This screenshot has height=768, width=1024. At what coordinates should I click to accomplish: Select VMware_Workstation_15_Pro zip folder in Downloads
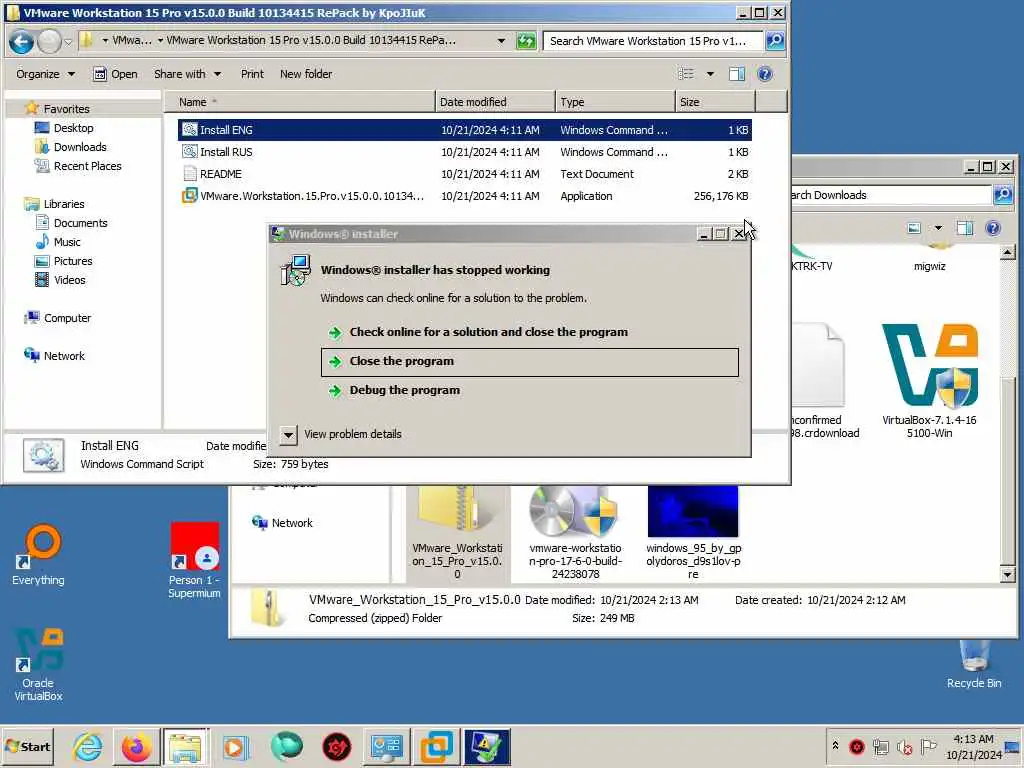(x=457, y=533)
